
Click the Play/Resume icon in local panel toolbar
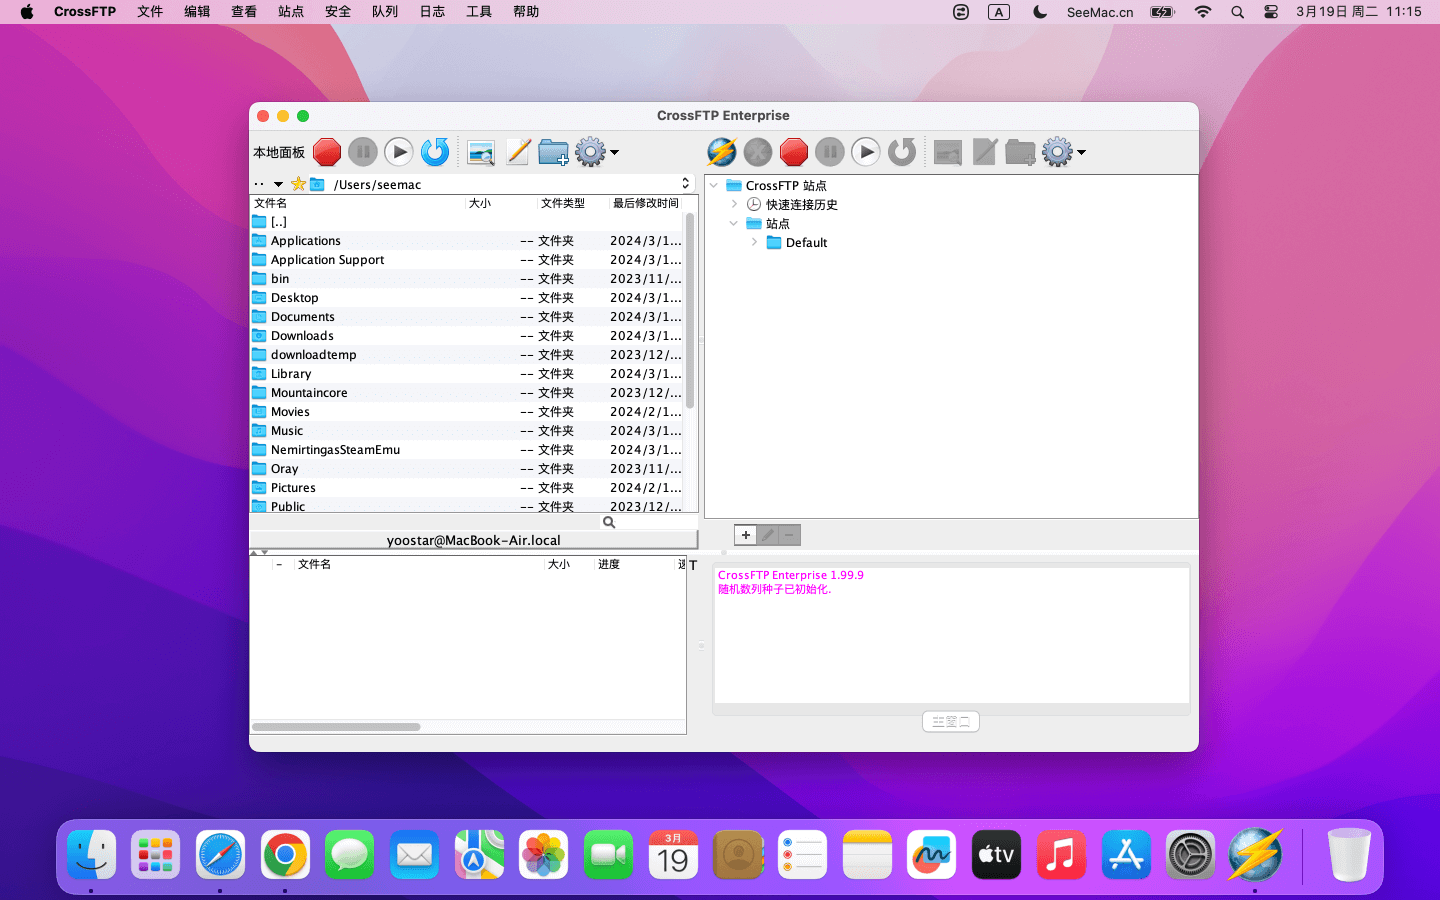399,152
